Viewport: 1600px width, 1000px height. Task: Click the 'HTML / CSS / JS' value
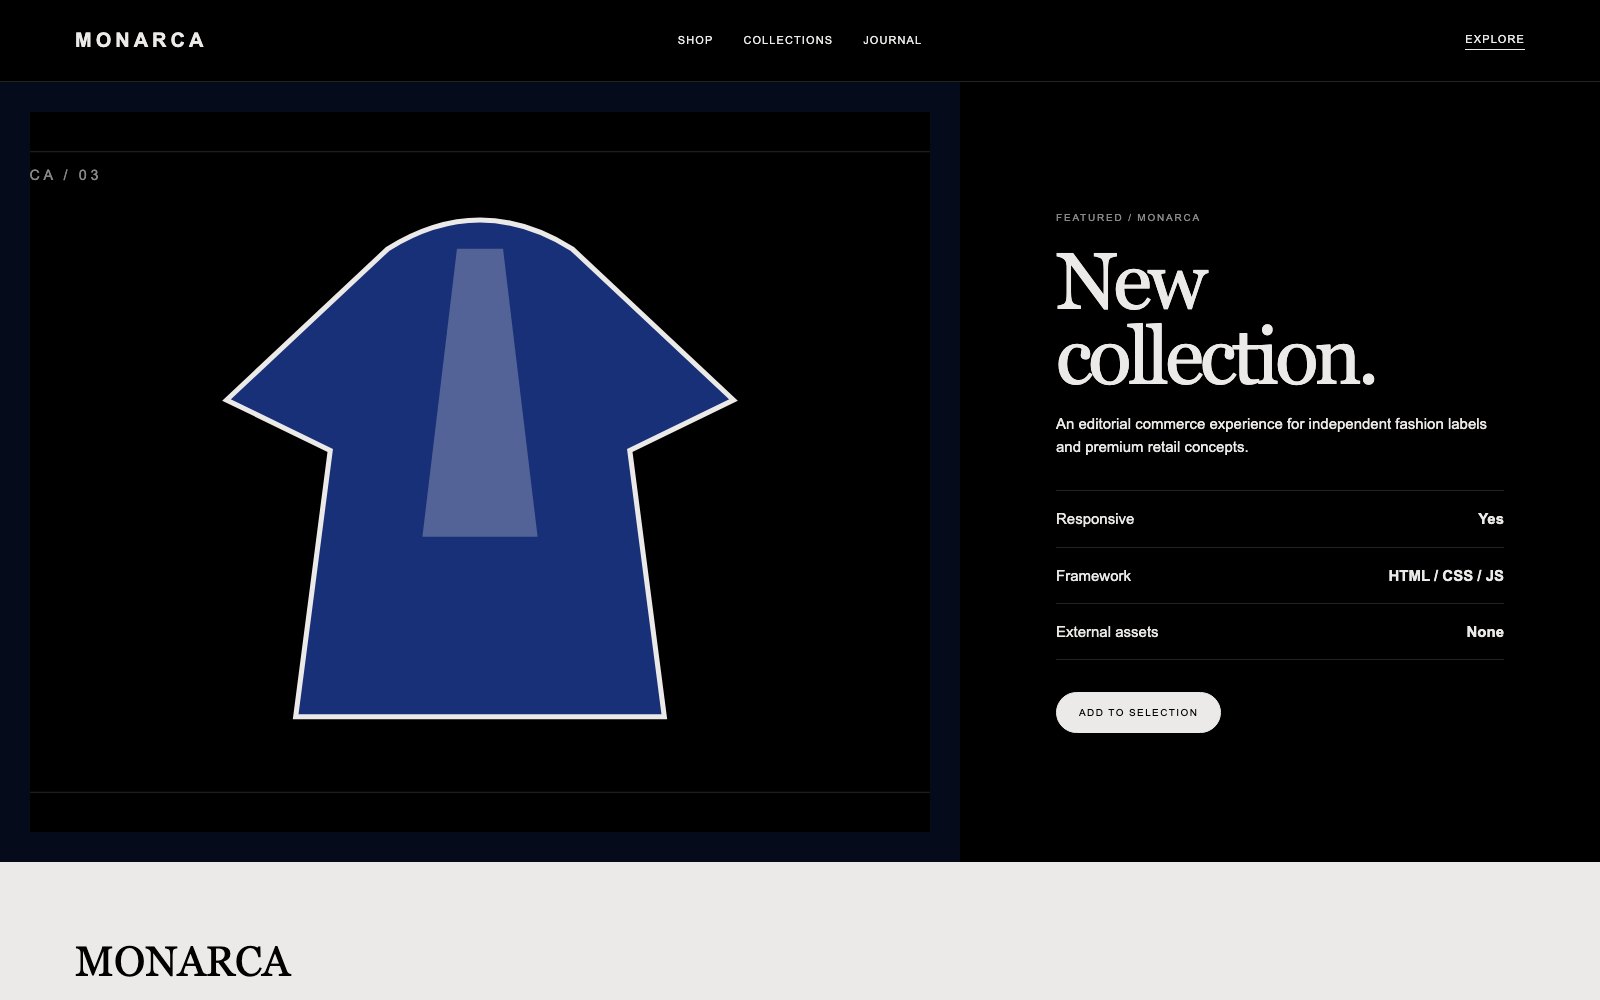pos(1446,576)
